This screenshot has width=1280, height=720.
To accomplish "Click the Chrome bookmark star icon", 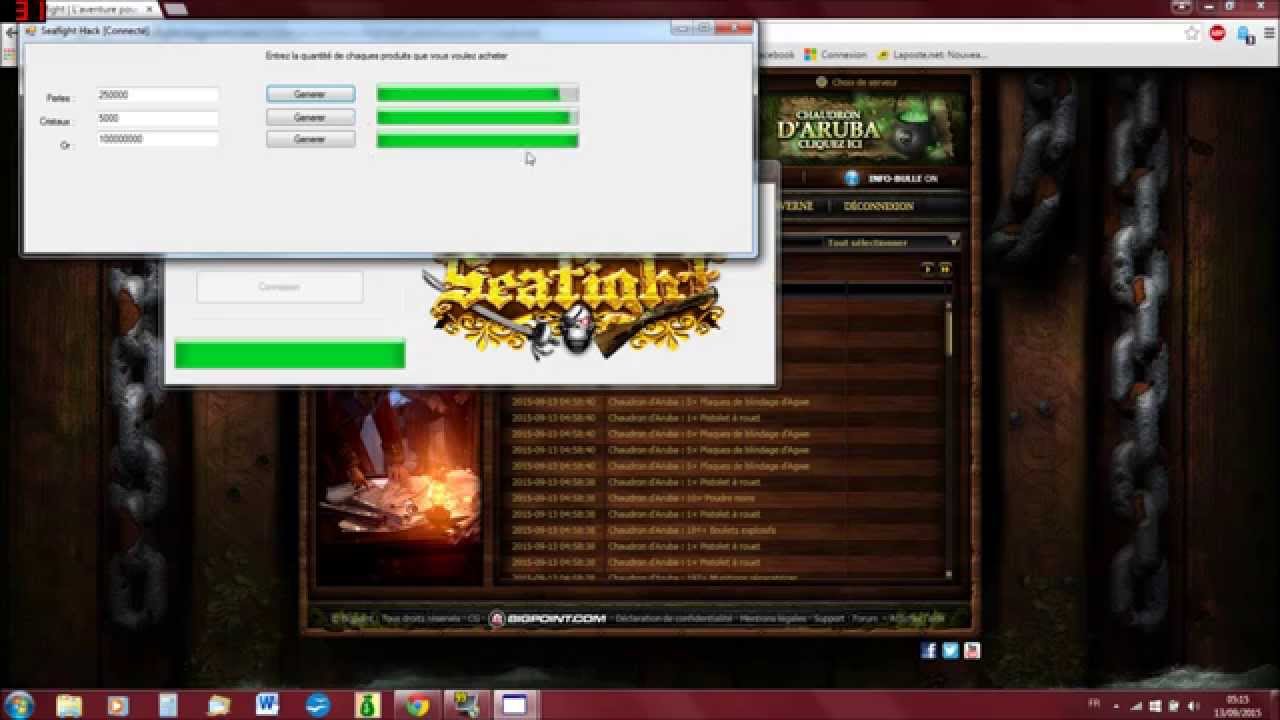I will (x=1192, y=33).
